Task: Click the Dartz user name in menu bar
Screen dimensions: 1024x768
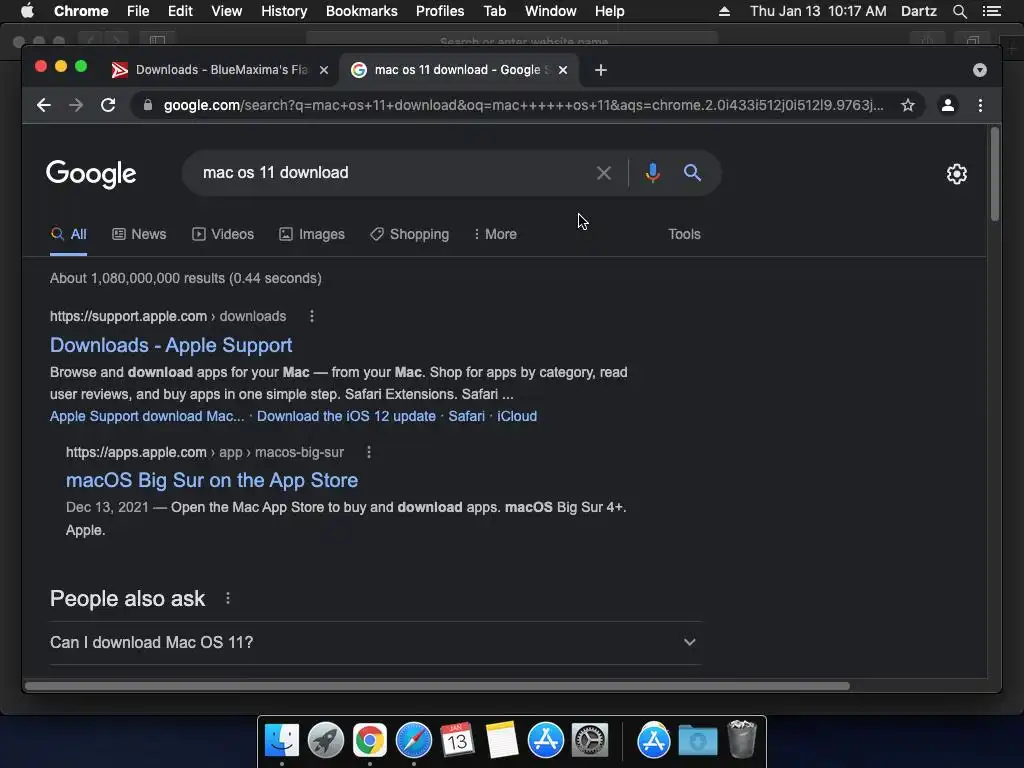Action: click(x=918, y=11)
